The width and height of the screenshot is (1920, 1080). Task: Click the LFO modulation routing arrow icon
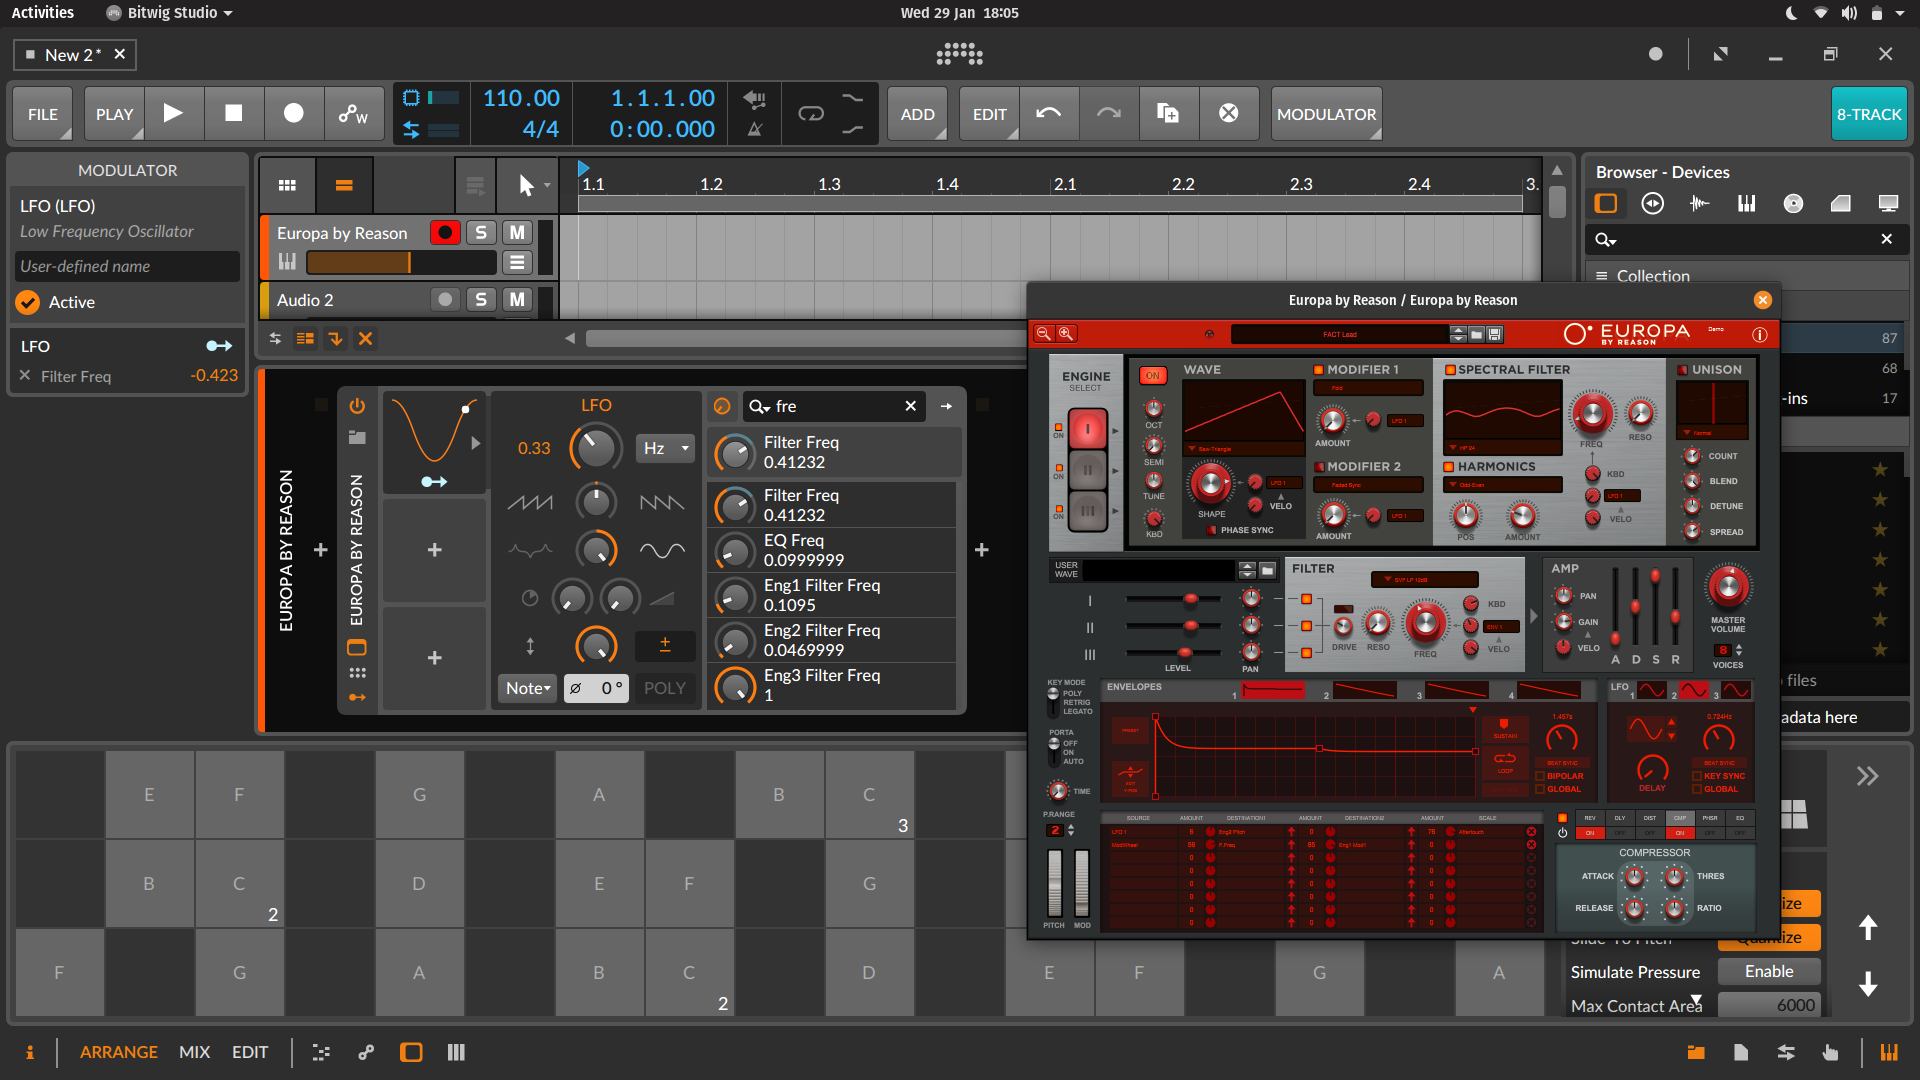pyautogui.click(x=219, y=346)
